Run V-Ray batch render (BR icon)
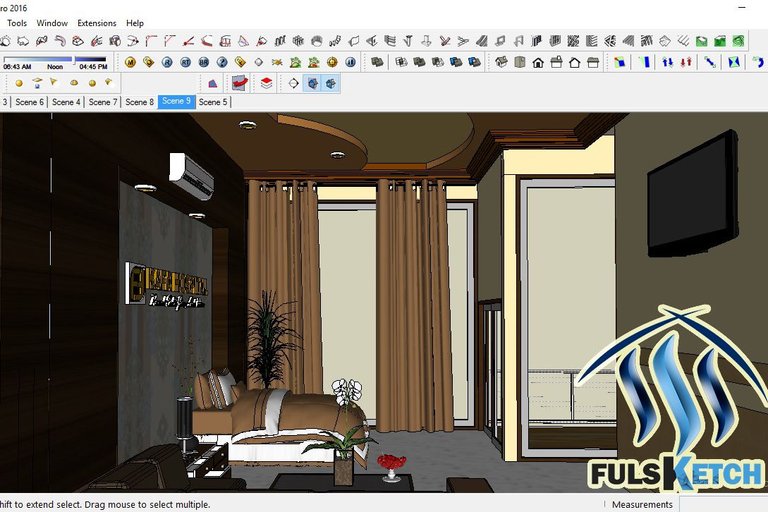 [x=204, y=62]
